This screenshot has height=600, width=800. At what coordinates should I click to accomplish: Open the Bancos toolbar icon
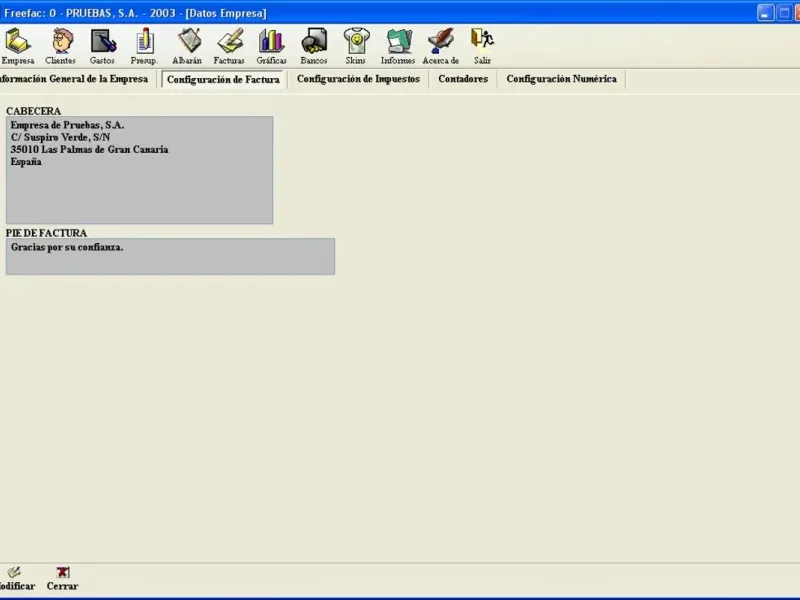click(x=314, y=46)
